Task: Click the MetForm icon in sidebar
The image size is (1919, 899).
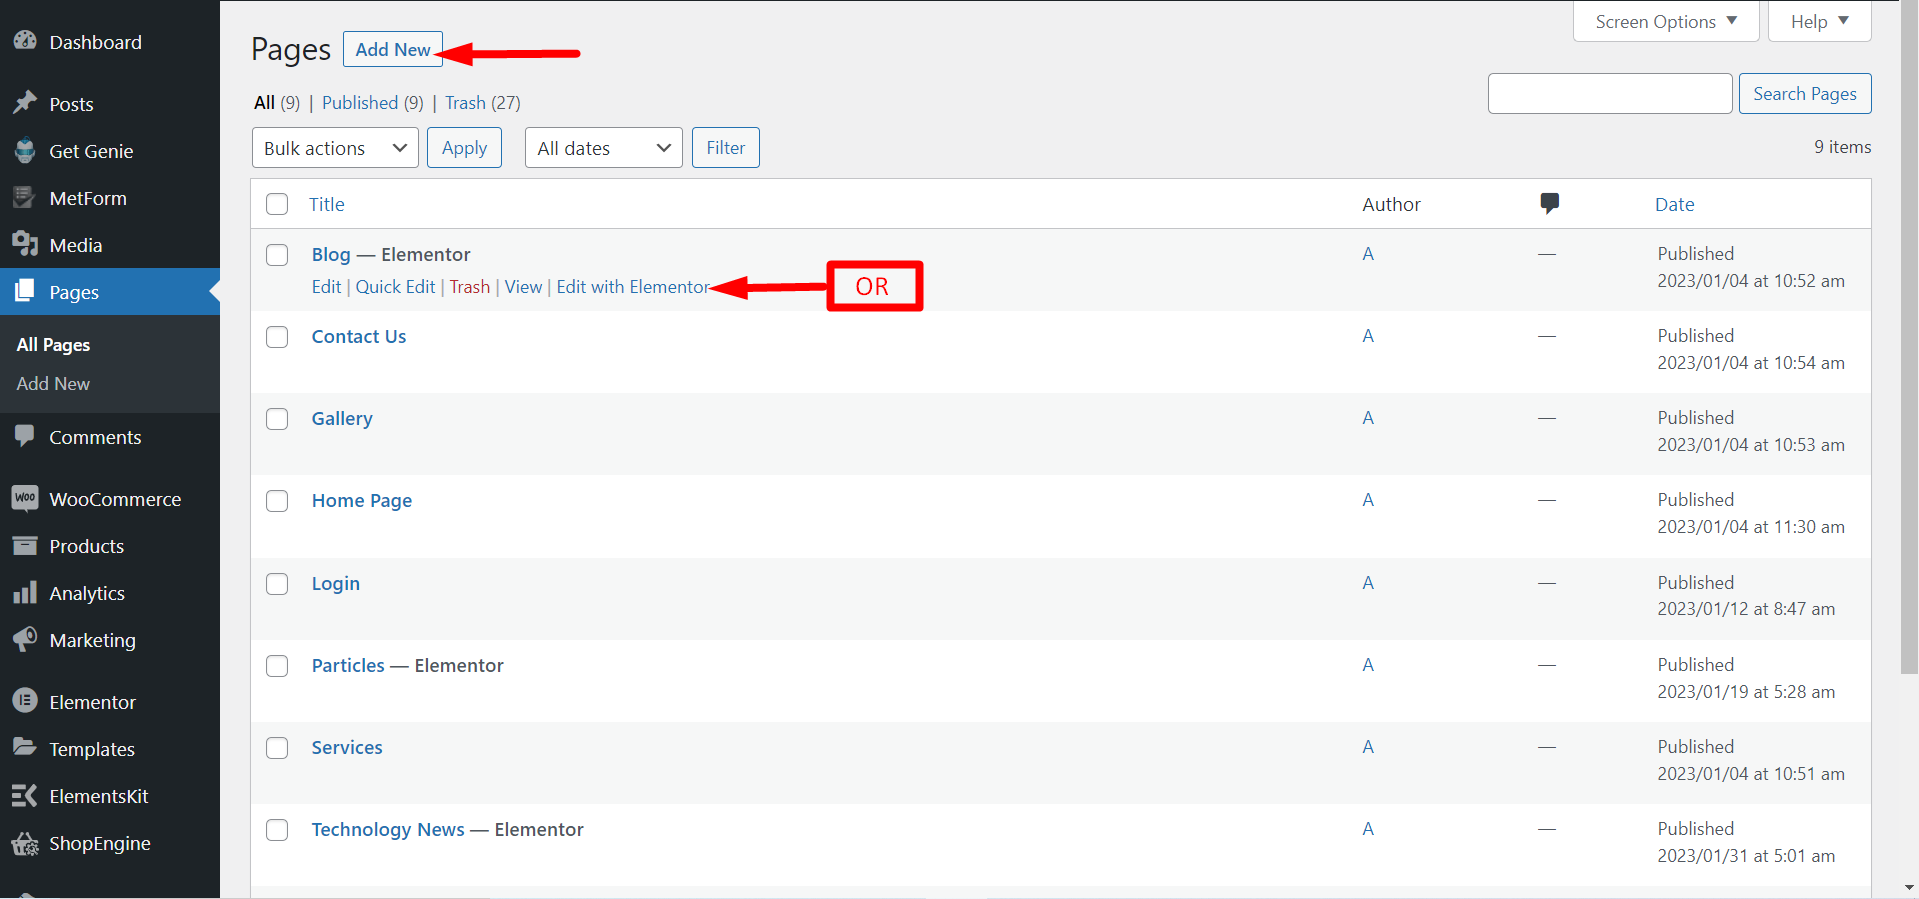Action: [25, 197]
